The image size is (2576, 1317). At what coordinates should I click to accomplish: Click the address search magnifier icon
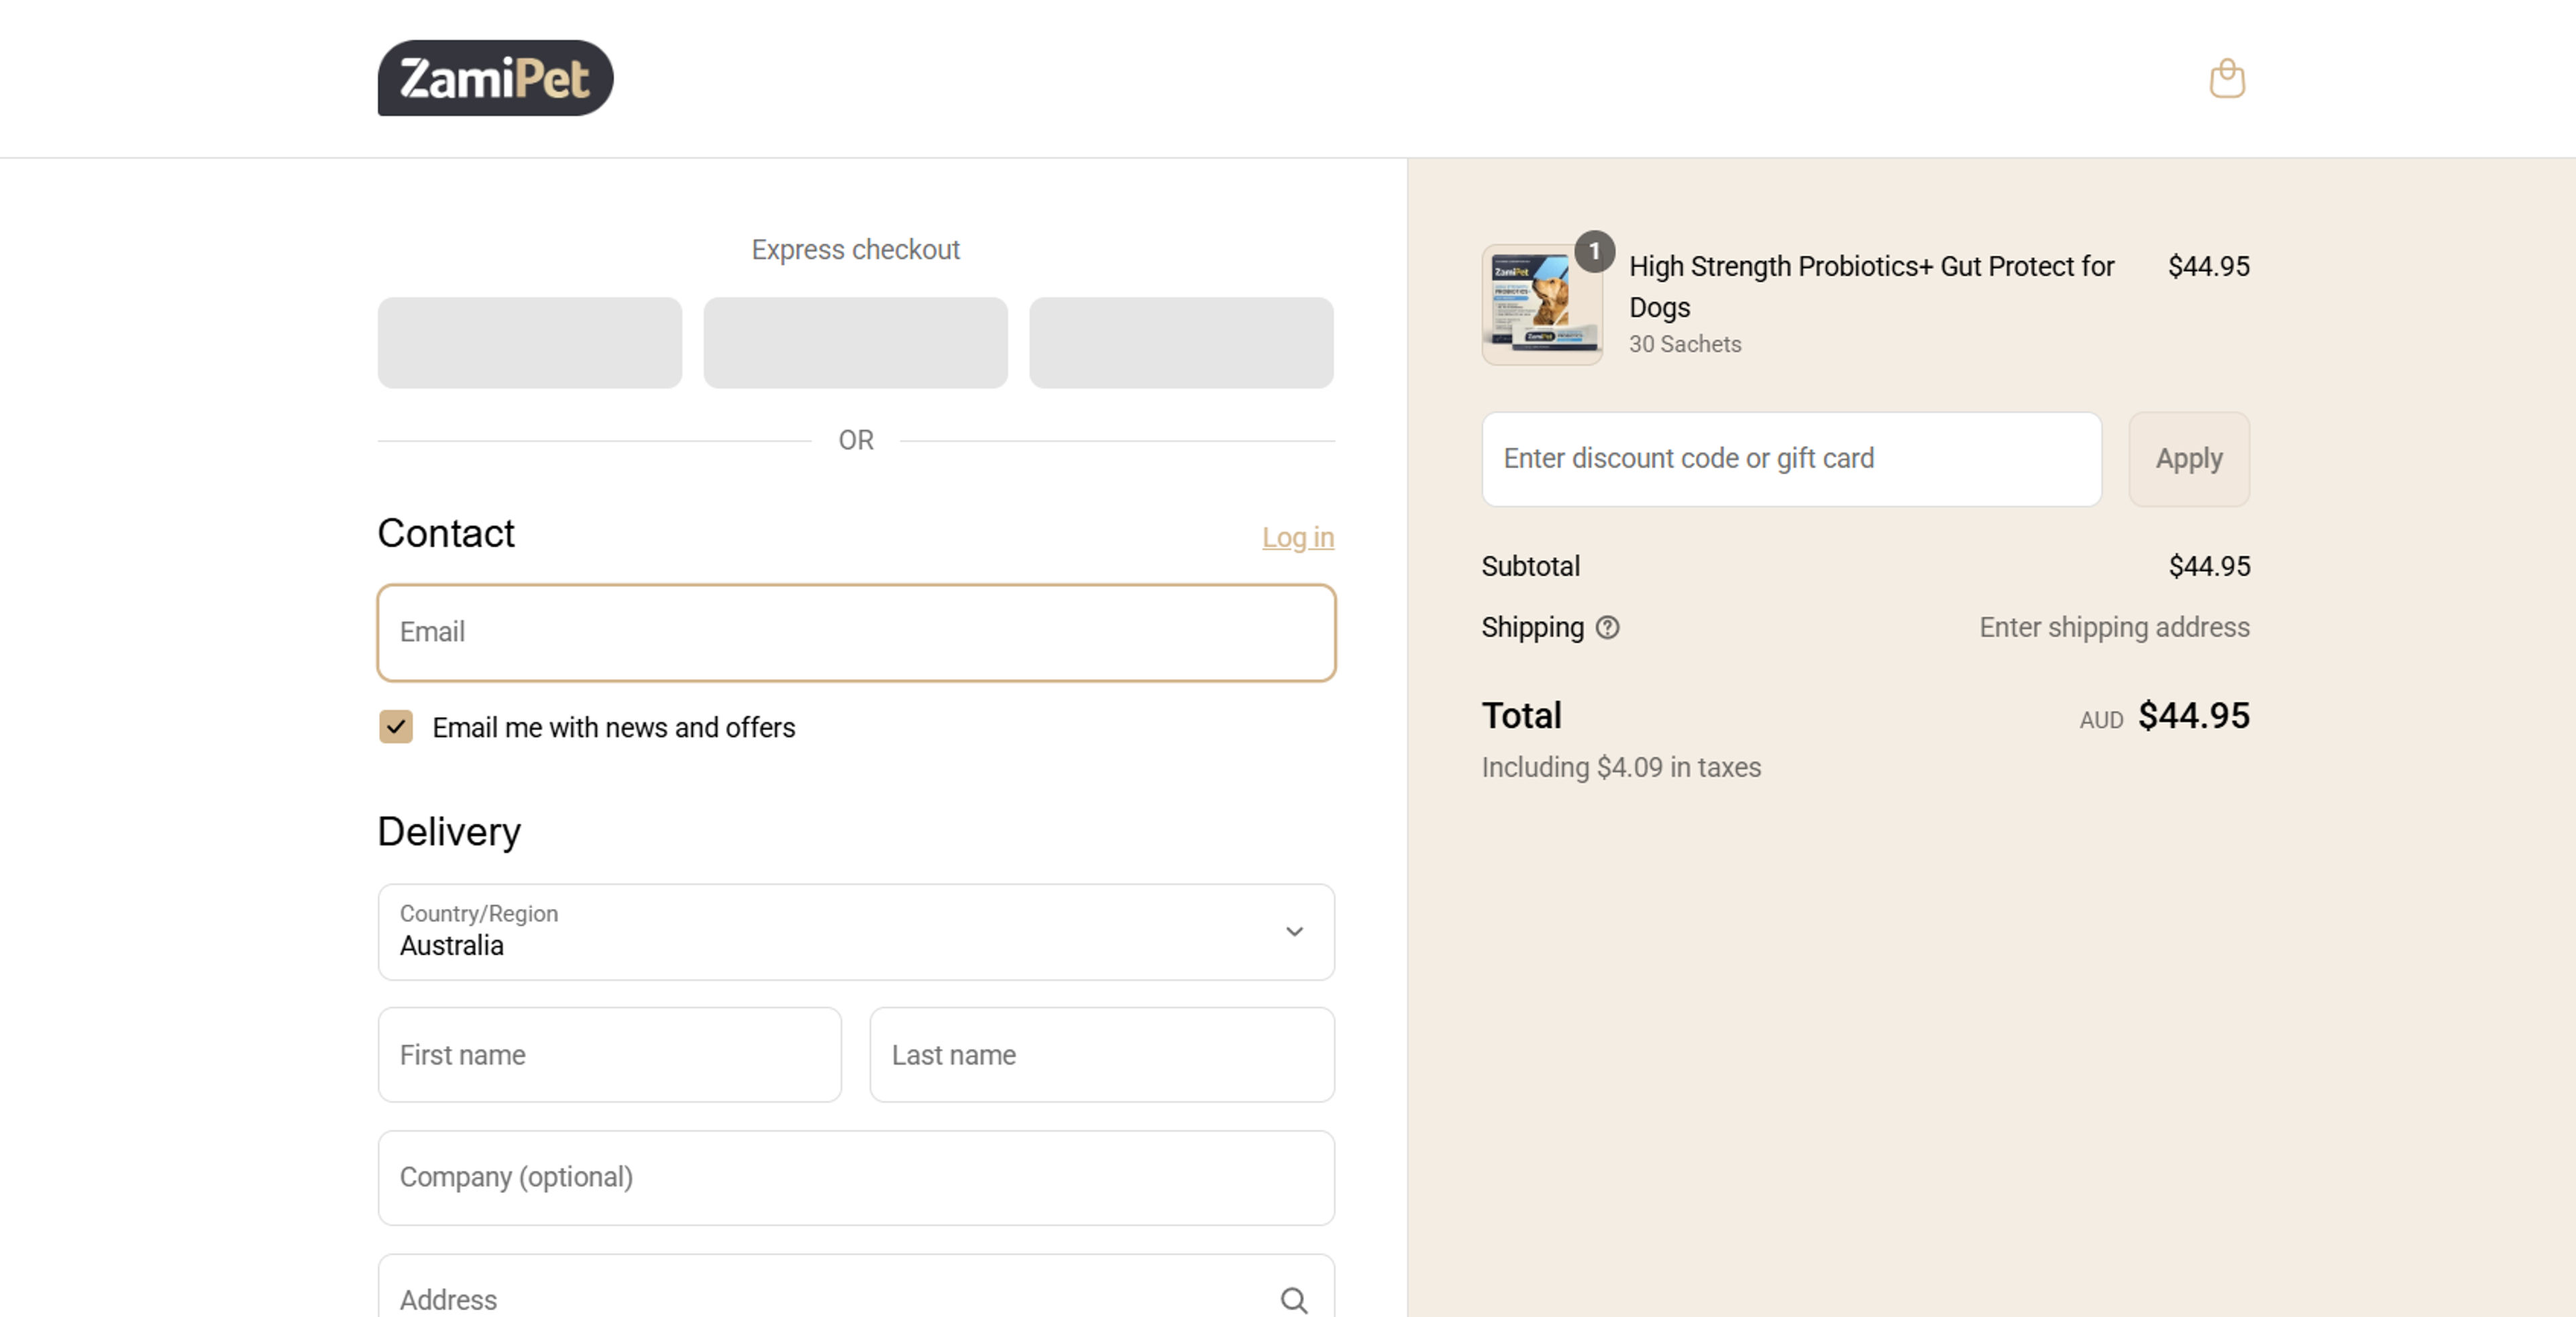tap(1294, 1300)
